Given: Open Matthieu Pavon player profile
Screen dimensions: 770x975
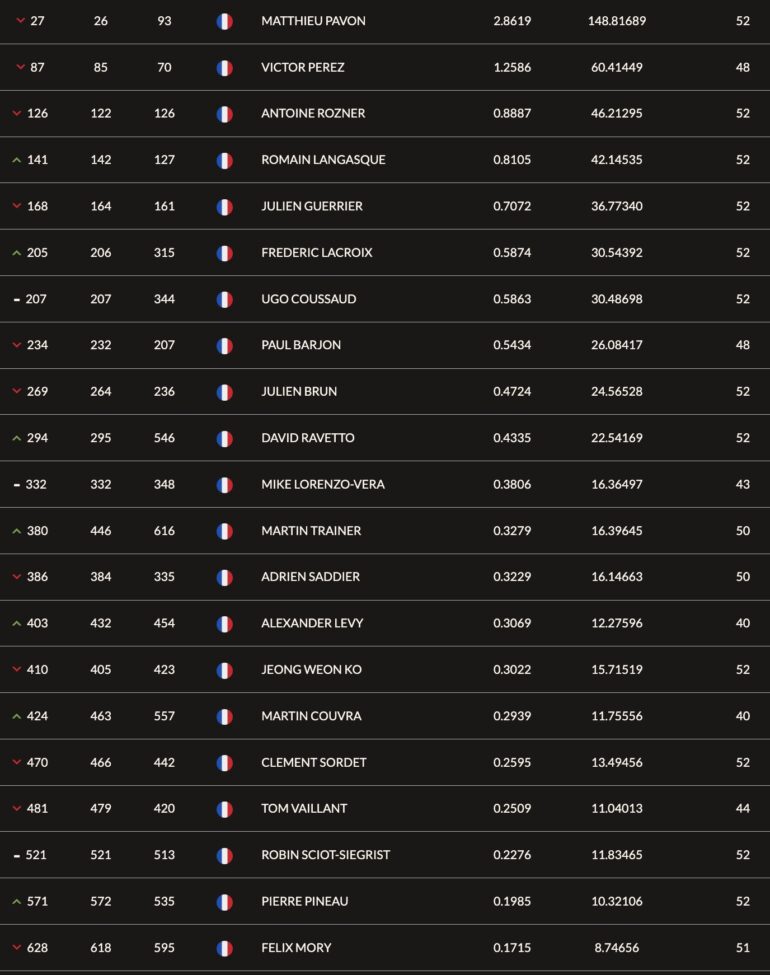Looking at the screenshot, I should click(313, 21).
